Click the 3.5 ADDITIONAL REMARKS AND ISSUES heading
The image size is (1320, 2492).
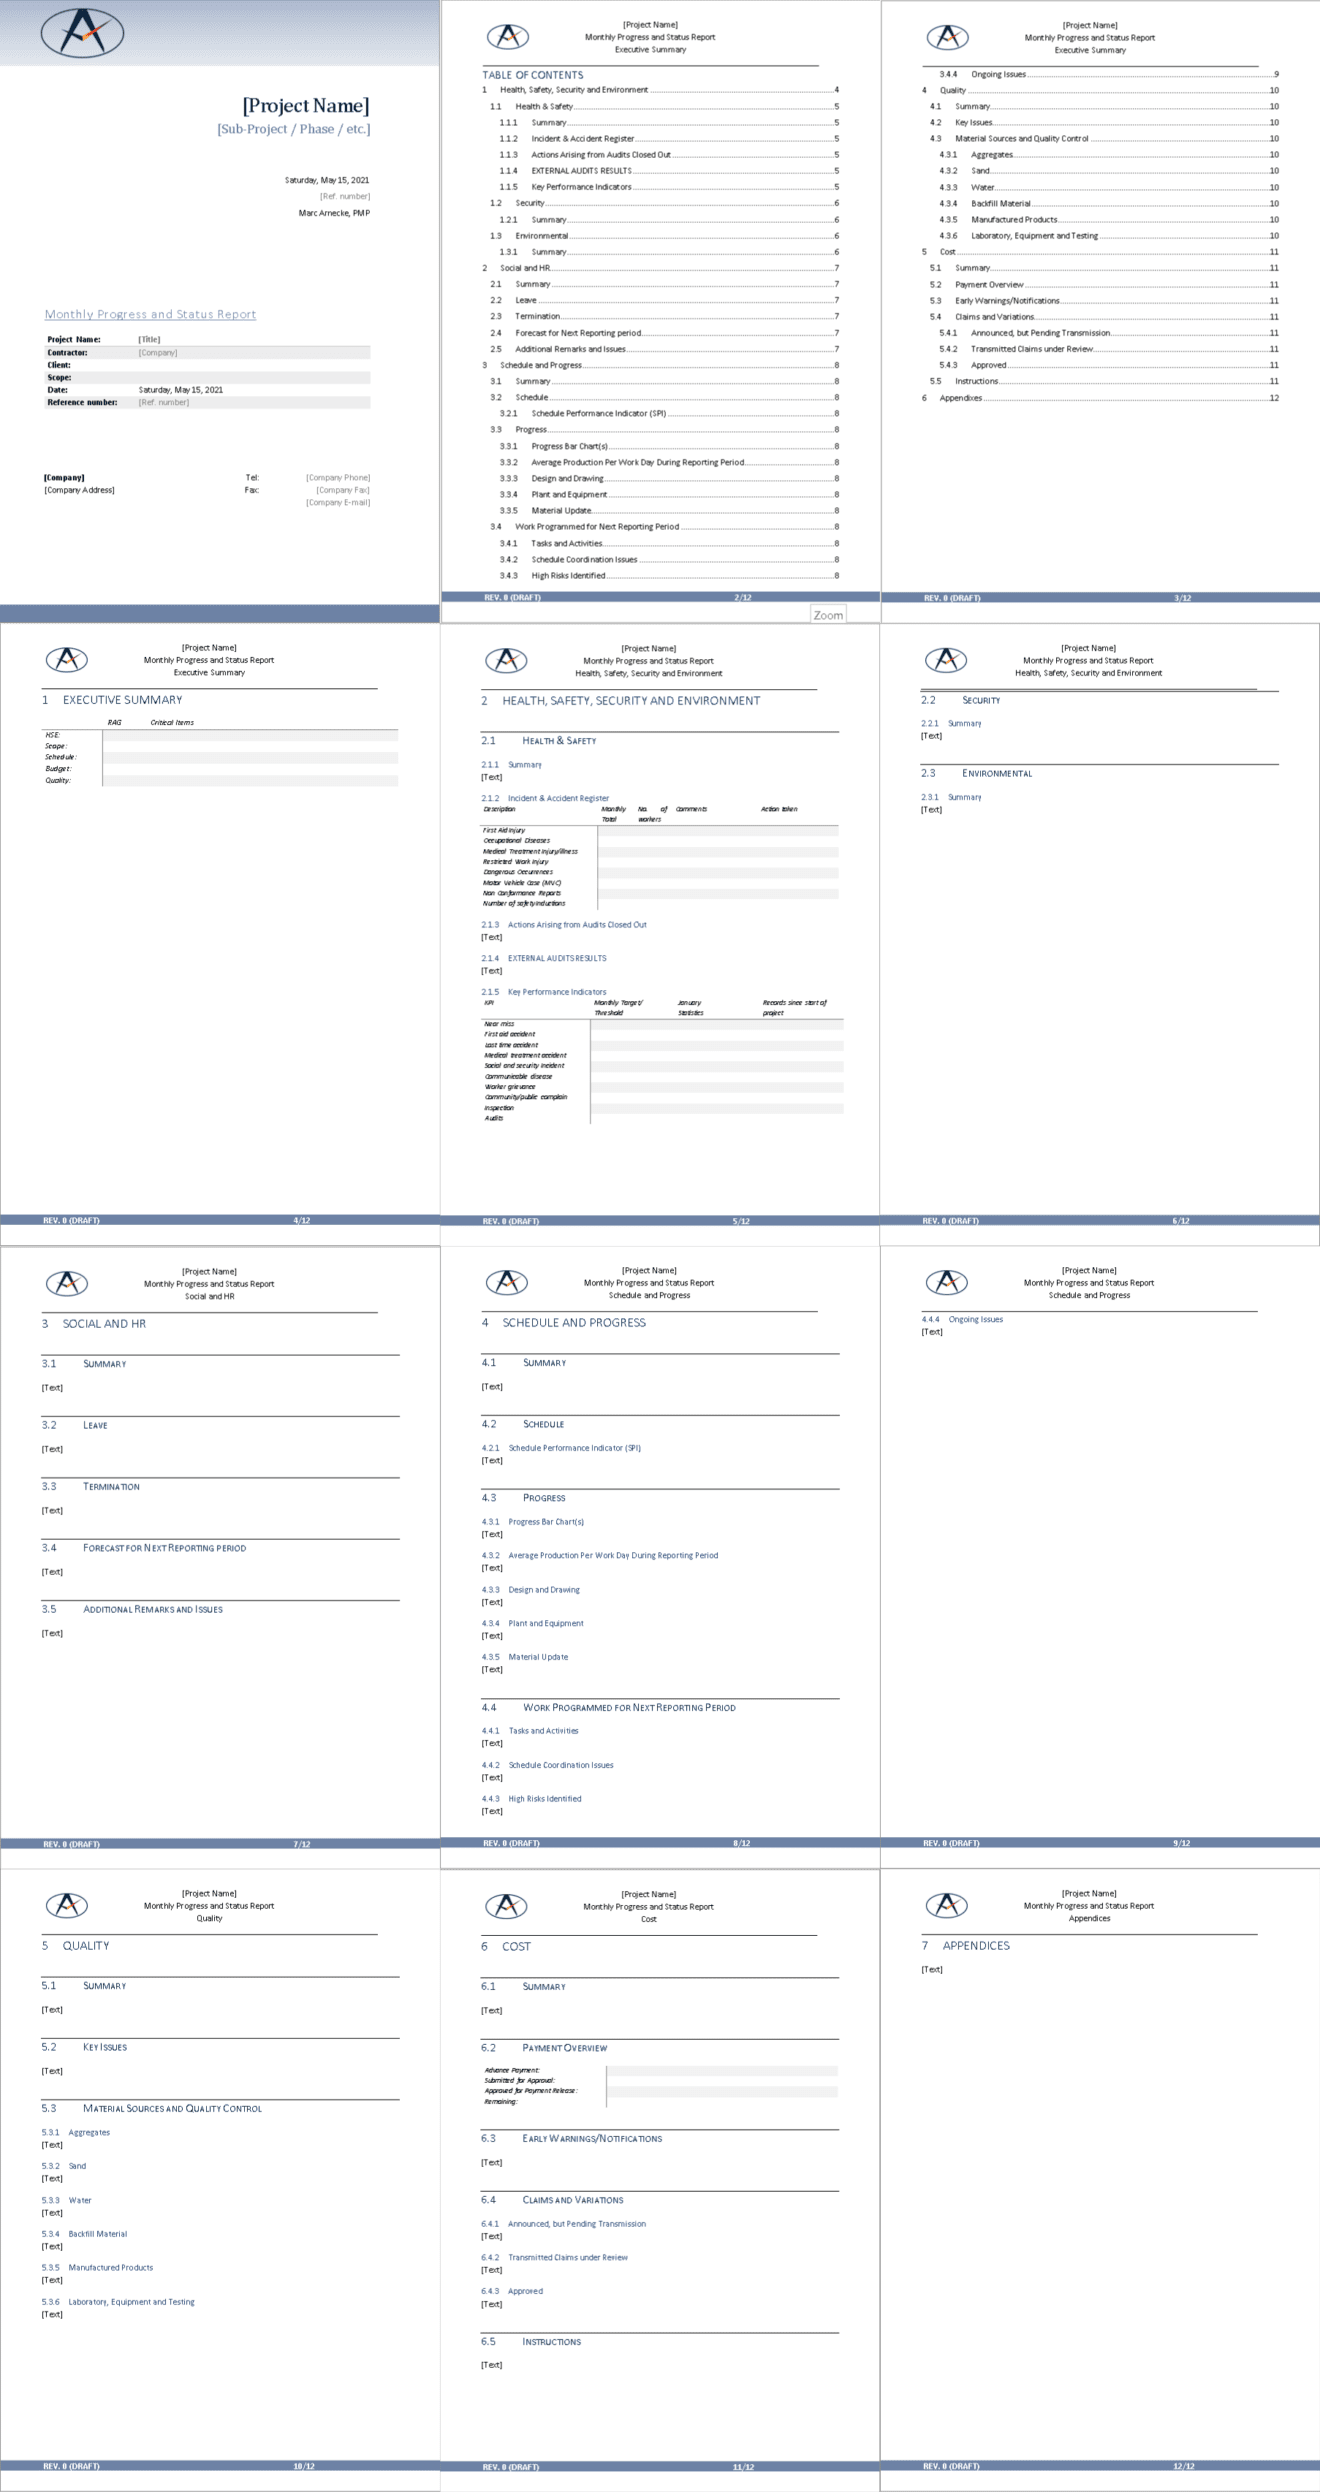(132, 1609)
